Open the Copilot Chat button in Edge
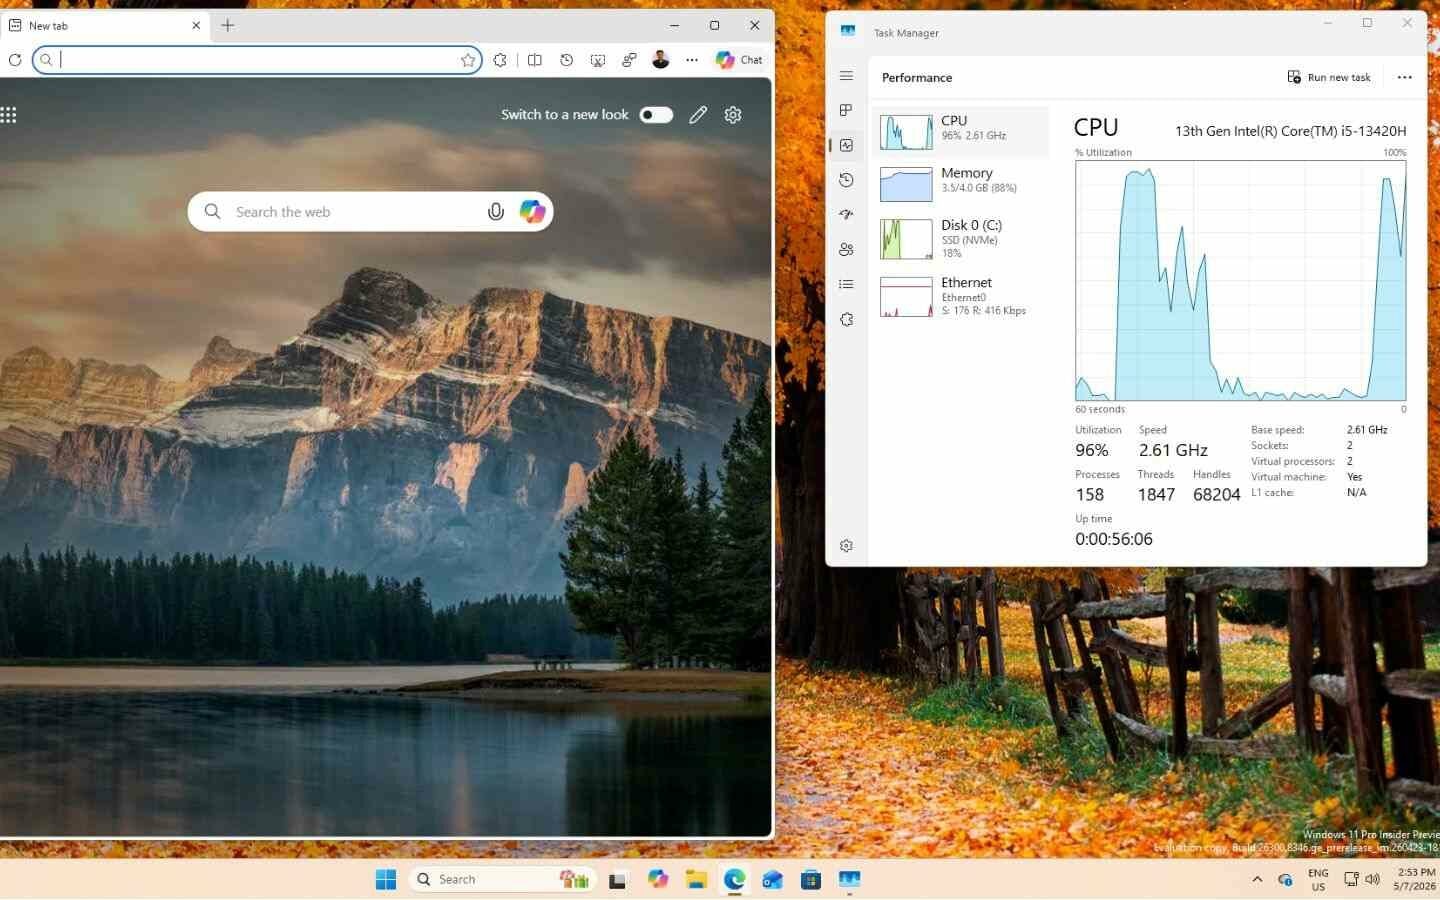This screenshot has width=1440, height=900. tap(739, 60)
